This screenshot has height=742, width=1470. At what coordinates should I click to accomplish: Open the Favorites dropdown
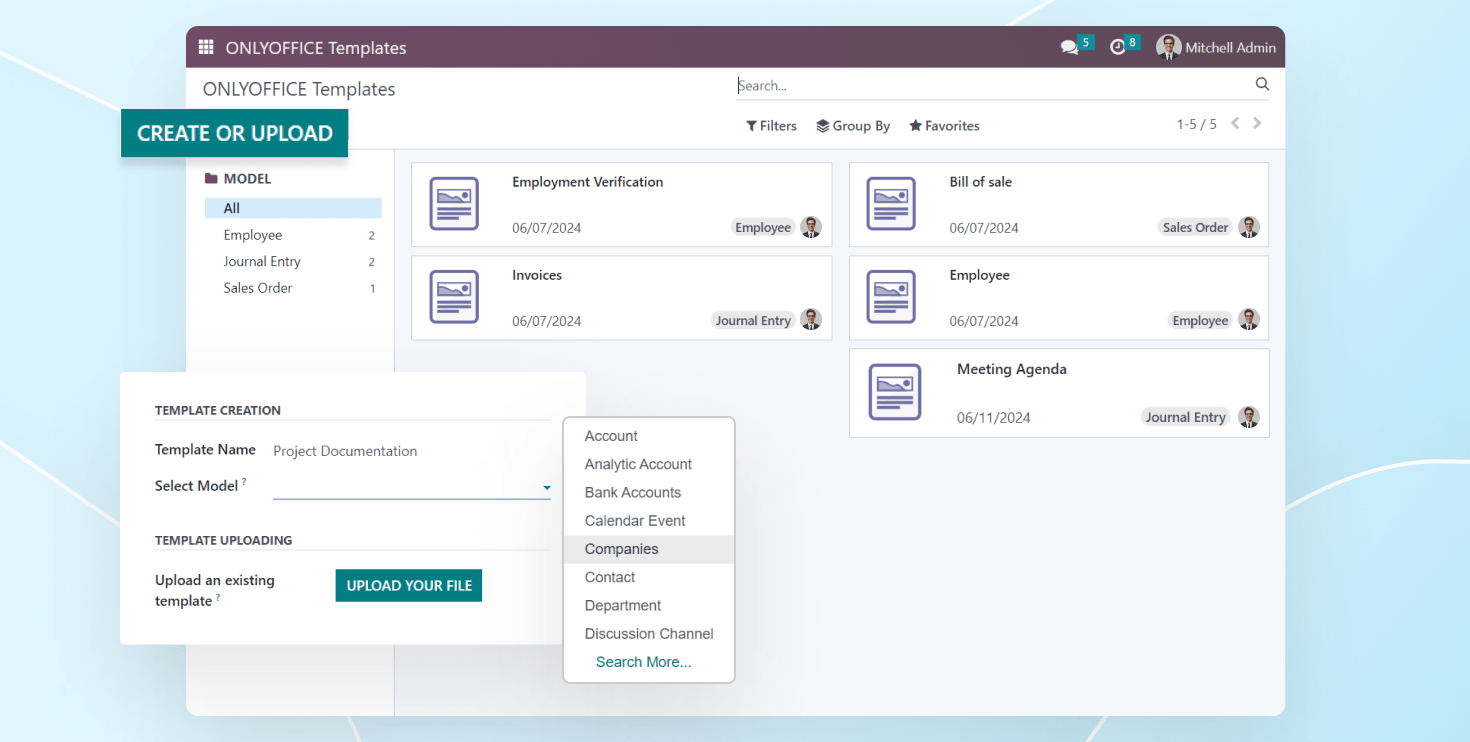pos(944,126)
